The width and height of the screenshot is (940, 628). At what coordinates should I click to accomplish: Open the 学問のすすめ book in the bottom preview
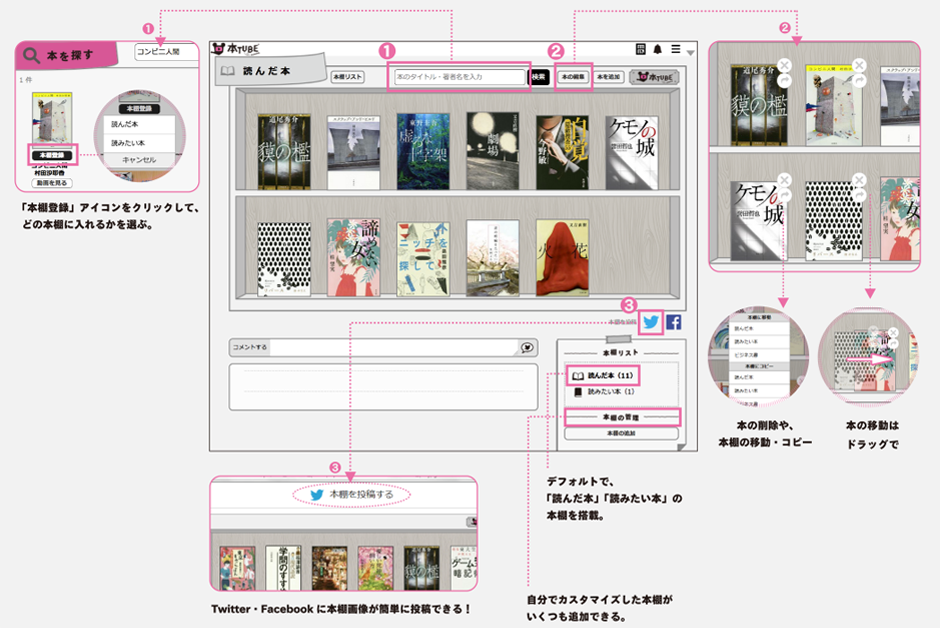tap(283, 568)
